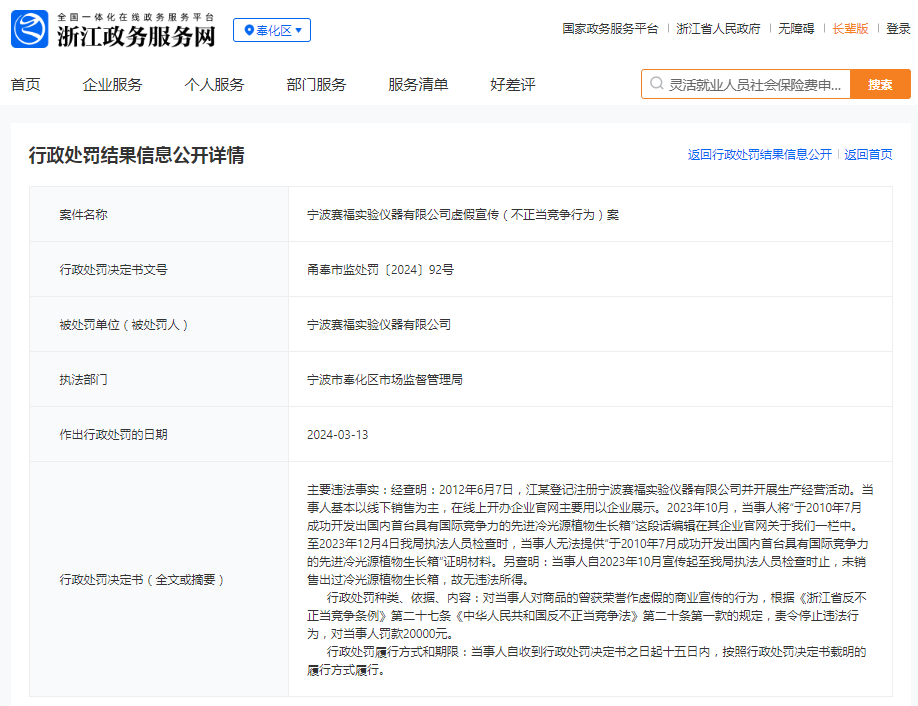
Task: Click the 返回首页 link
Action: click(868, 155)
